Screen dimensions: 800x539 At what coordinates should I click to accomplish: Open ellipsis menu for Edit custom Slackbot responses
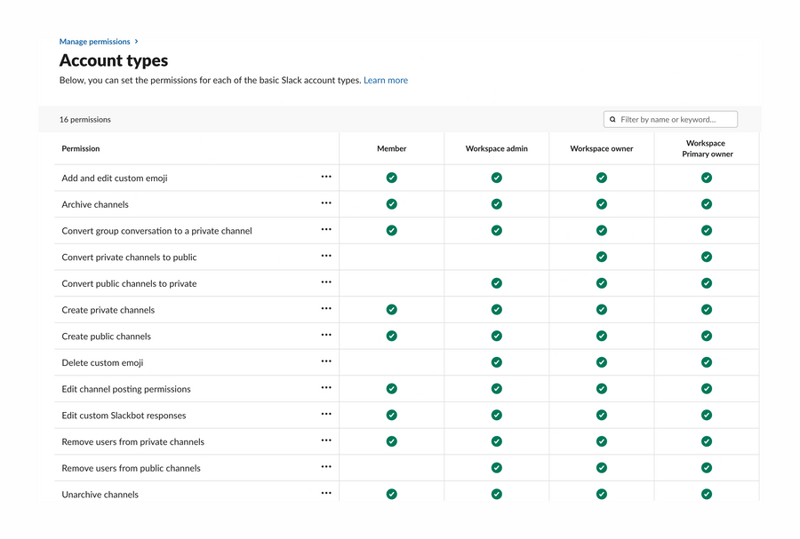326,414
